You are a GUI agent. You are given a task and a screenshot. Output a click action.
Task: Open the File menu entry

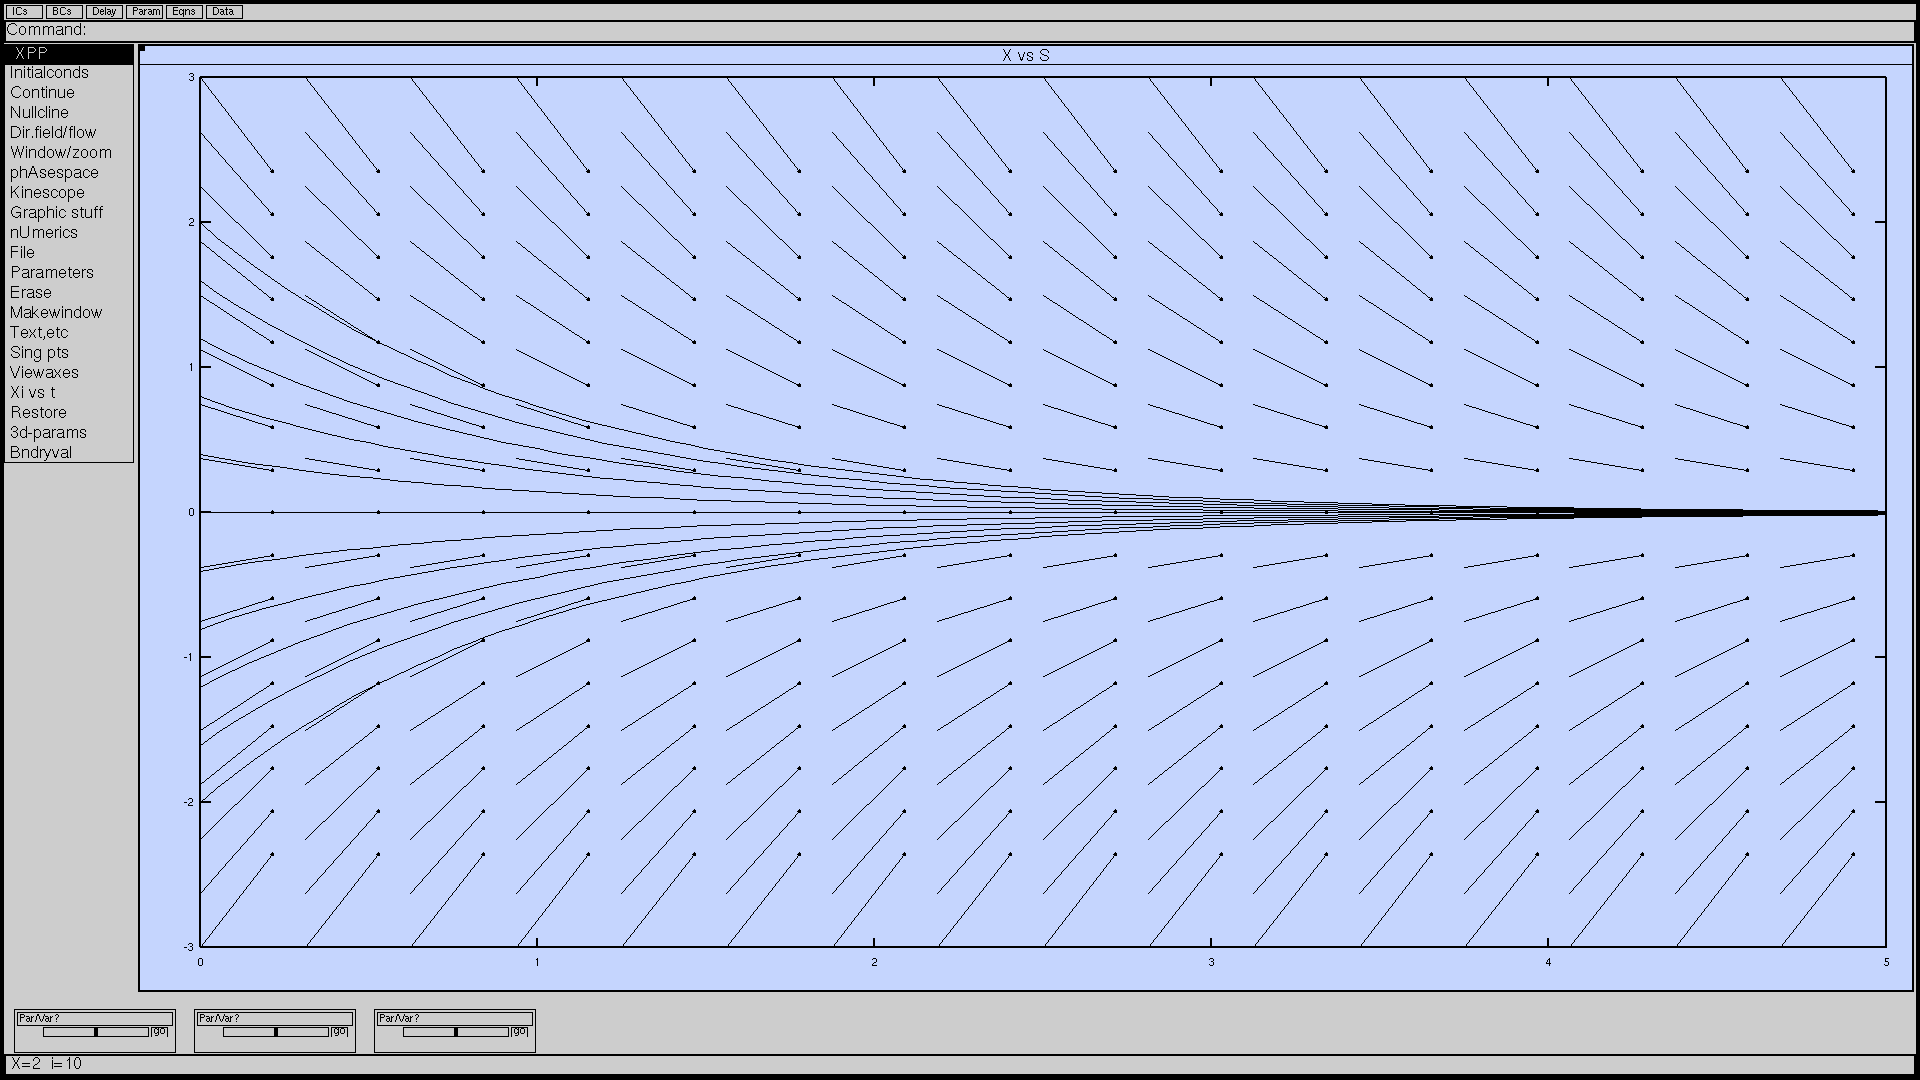[x=69, y=253]
